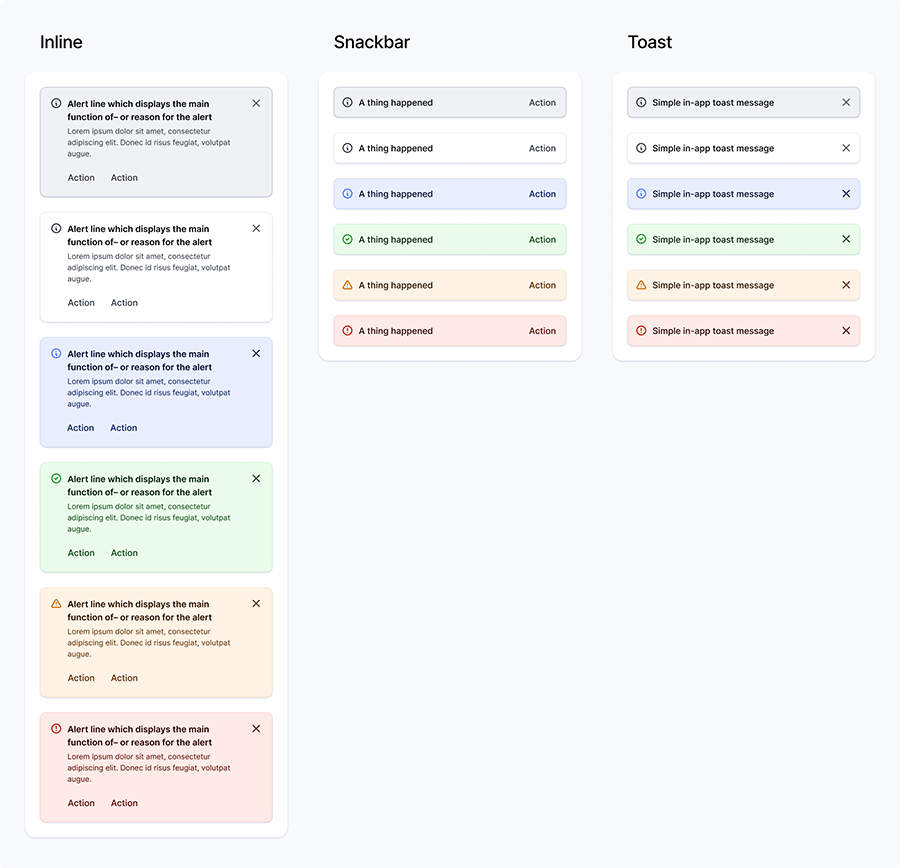Click second Action in red inline alert
The width and height of the screenshot is (900, 868).
coord(124,803)
